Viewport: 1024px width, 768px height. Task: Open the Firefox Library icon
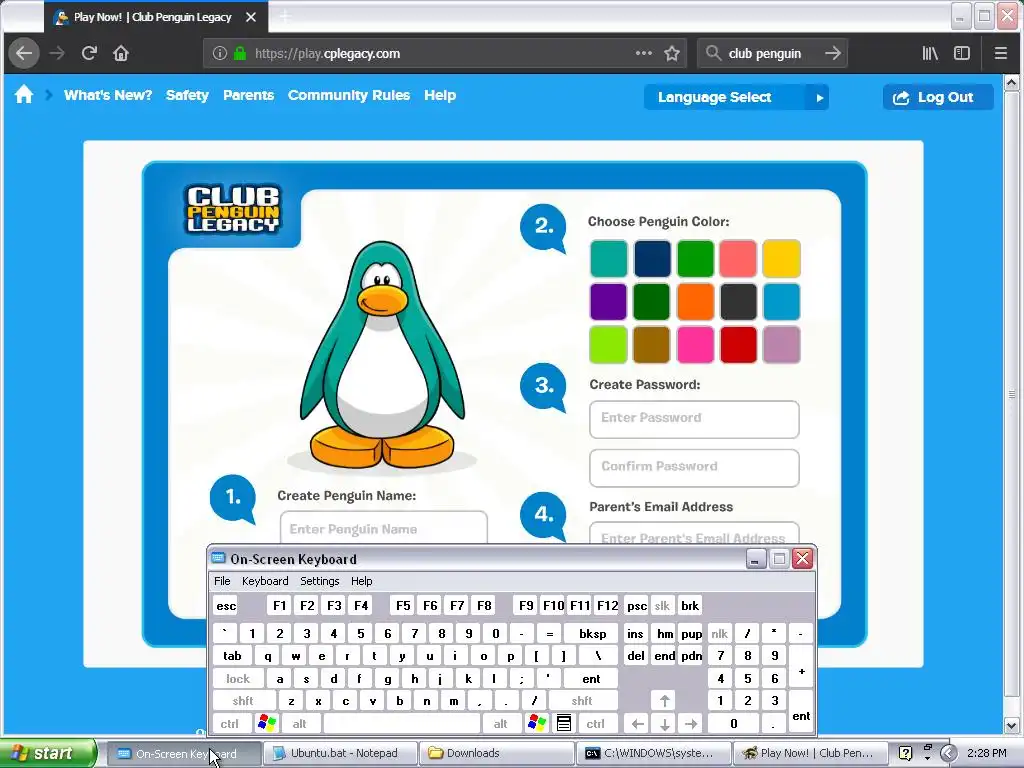click(930, 53)
